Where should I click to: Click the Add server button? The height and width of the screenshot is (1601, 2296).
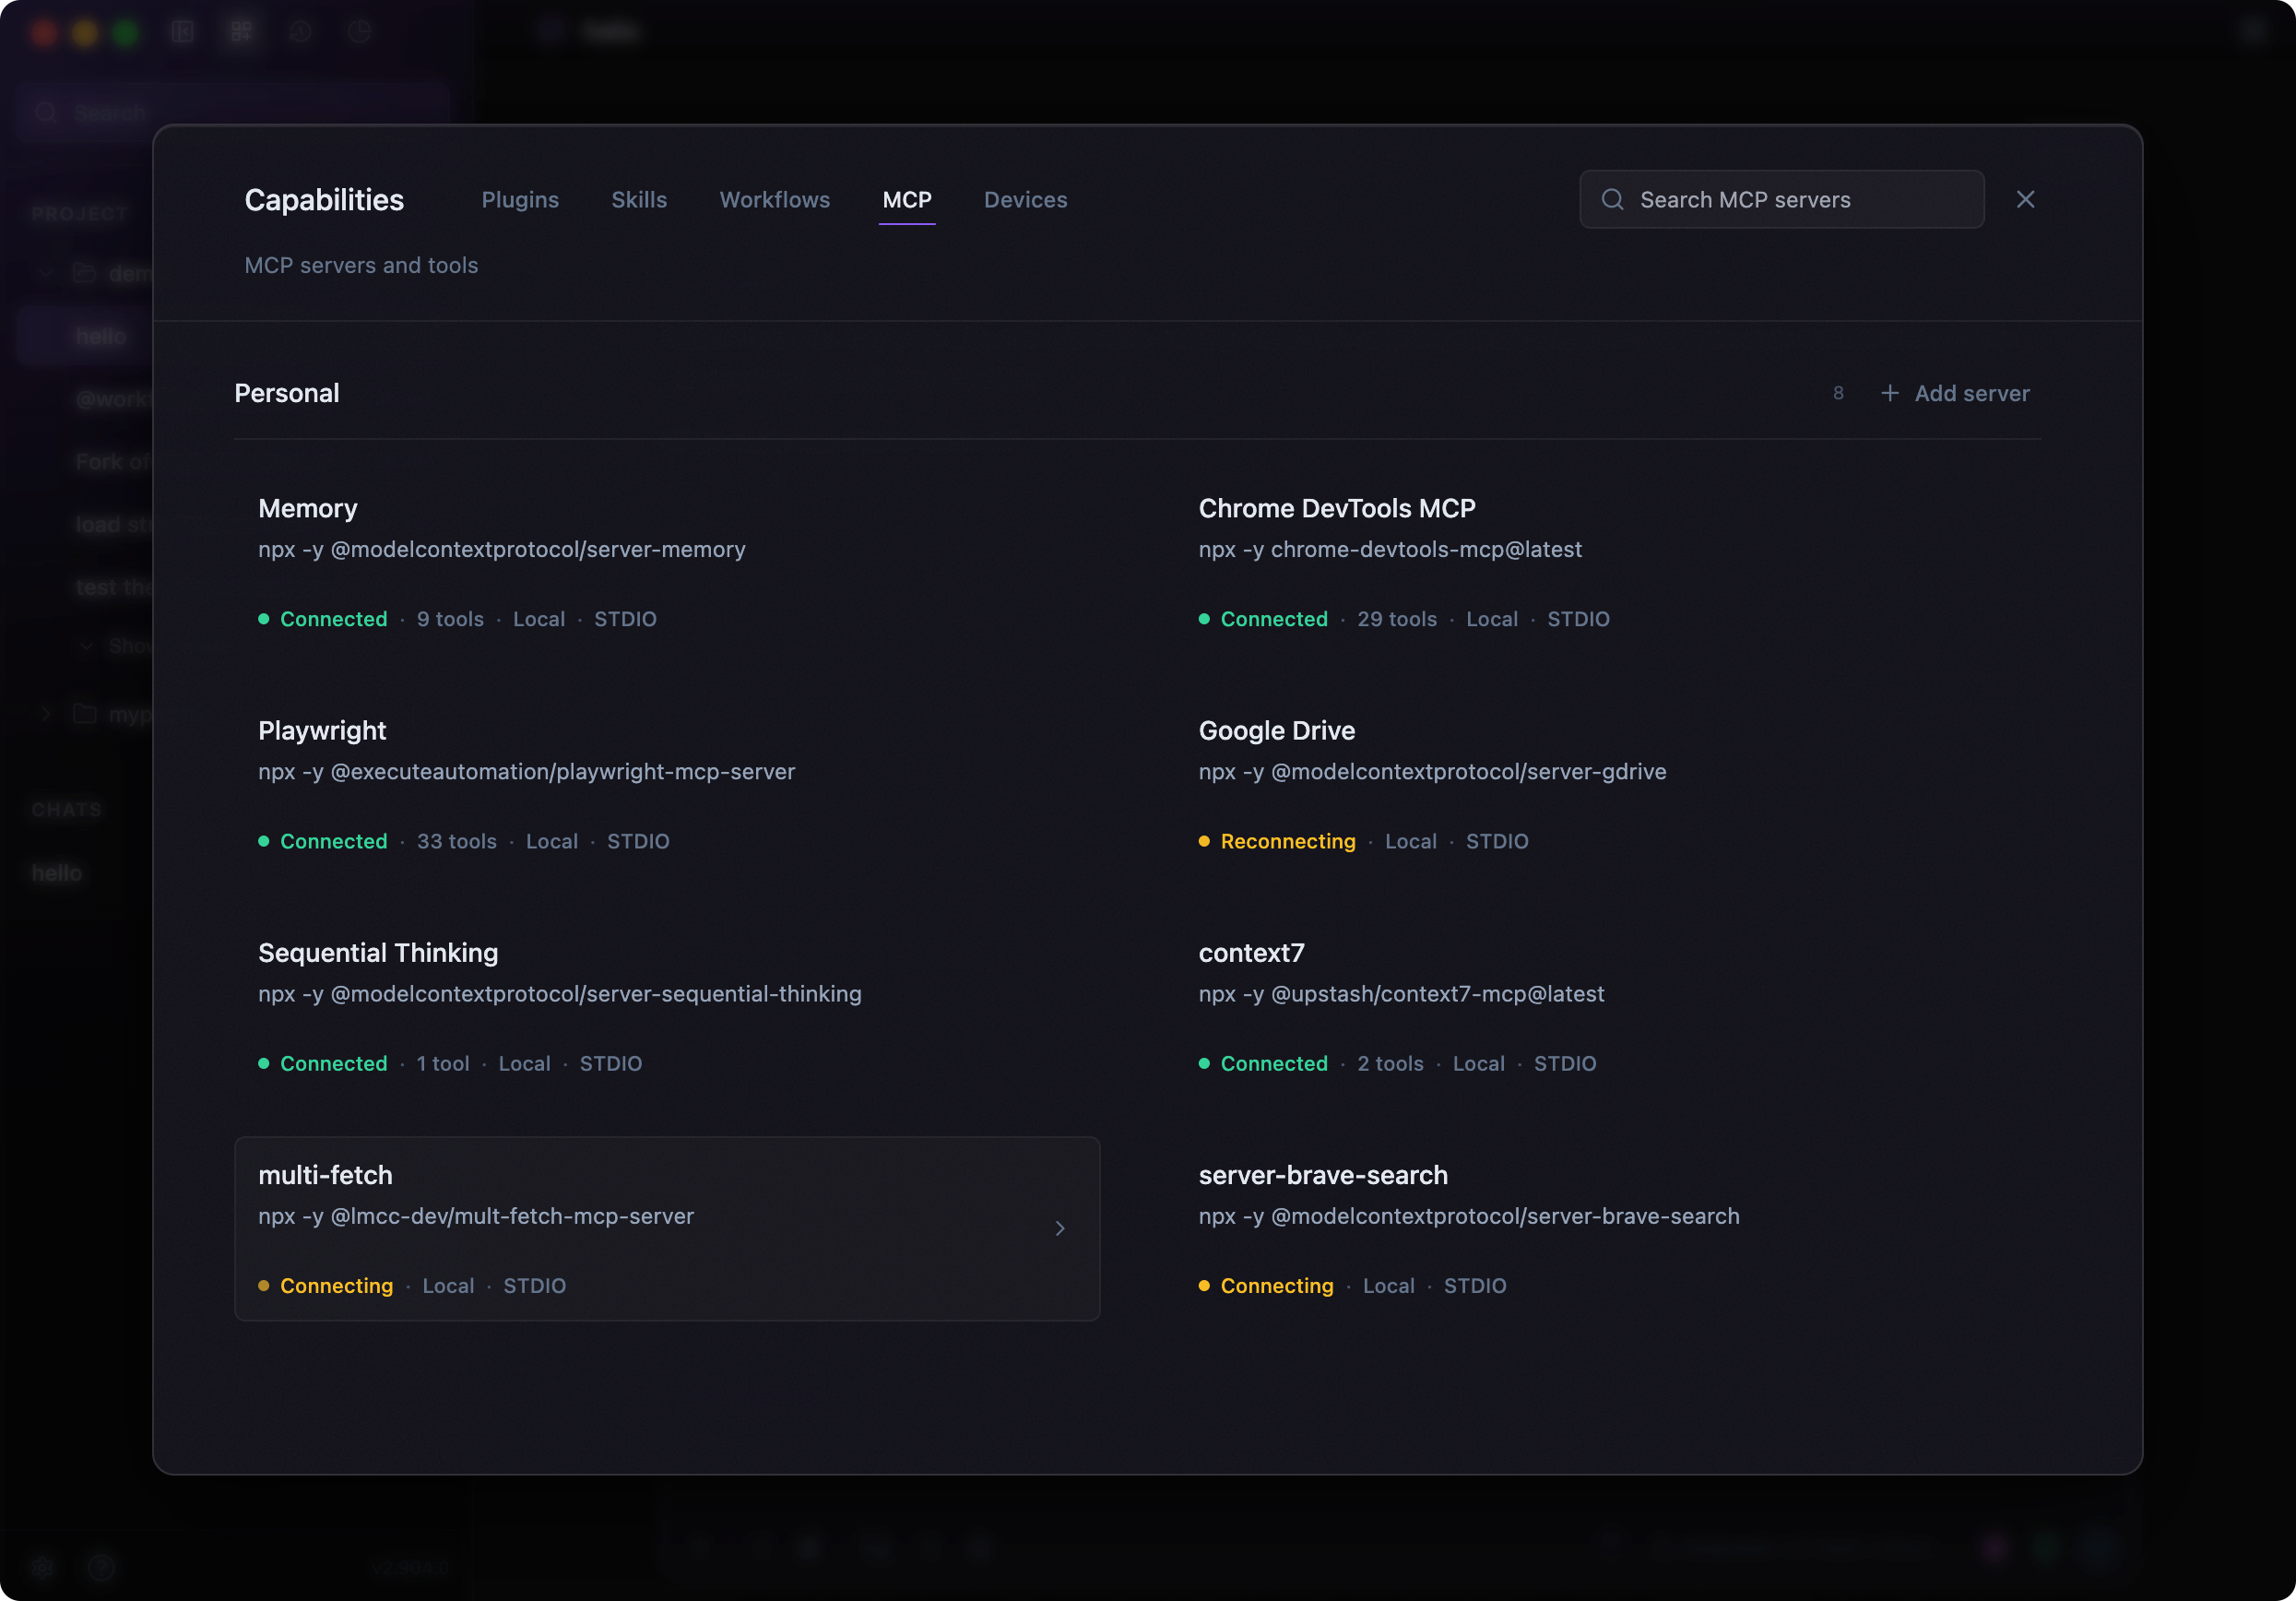[x=1955, y=393]
